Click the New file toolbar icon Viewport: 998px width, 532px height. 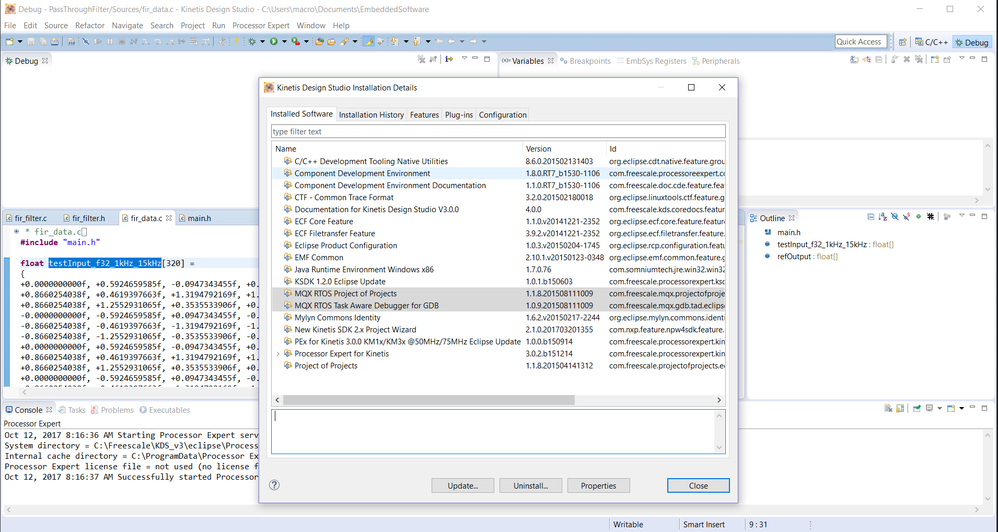point(10,41)
